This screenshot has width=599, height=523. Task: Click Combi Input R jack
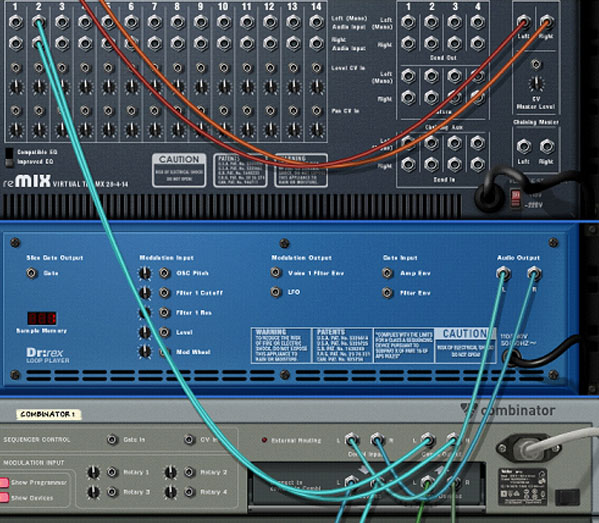pos(377,440)
